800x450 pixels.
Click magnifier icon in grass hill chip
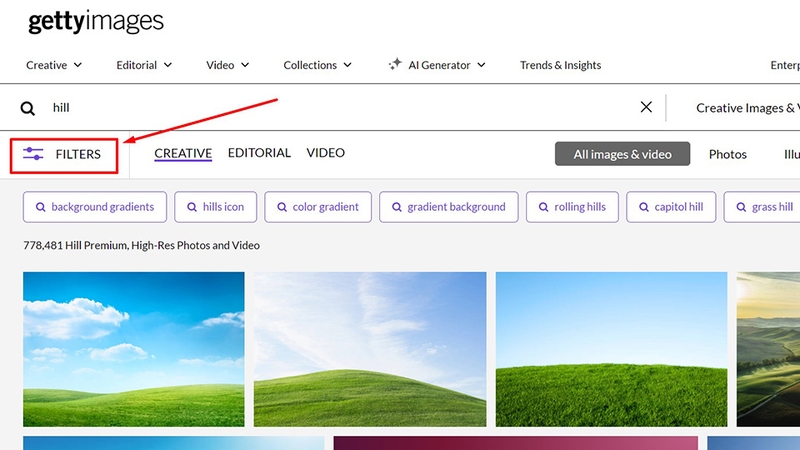(x=741, y=207)
